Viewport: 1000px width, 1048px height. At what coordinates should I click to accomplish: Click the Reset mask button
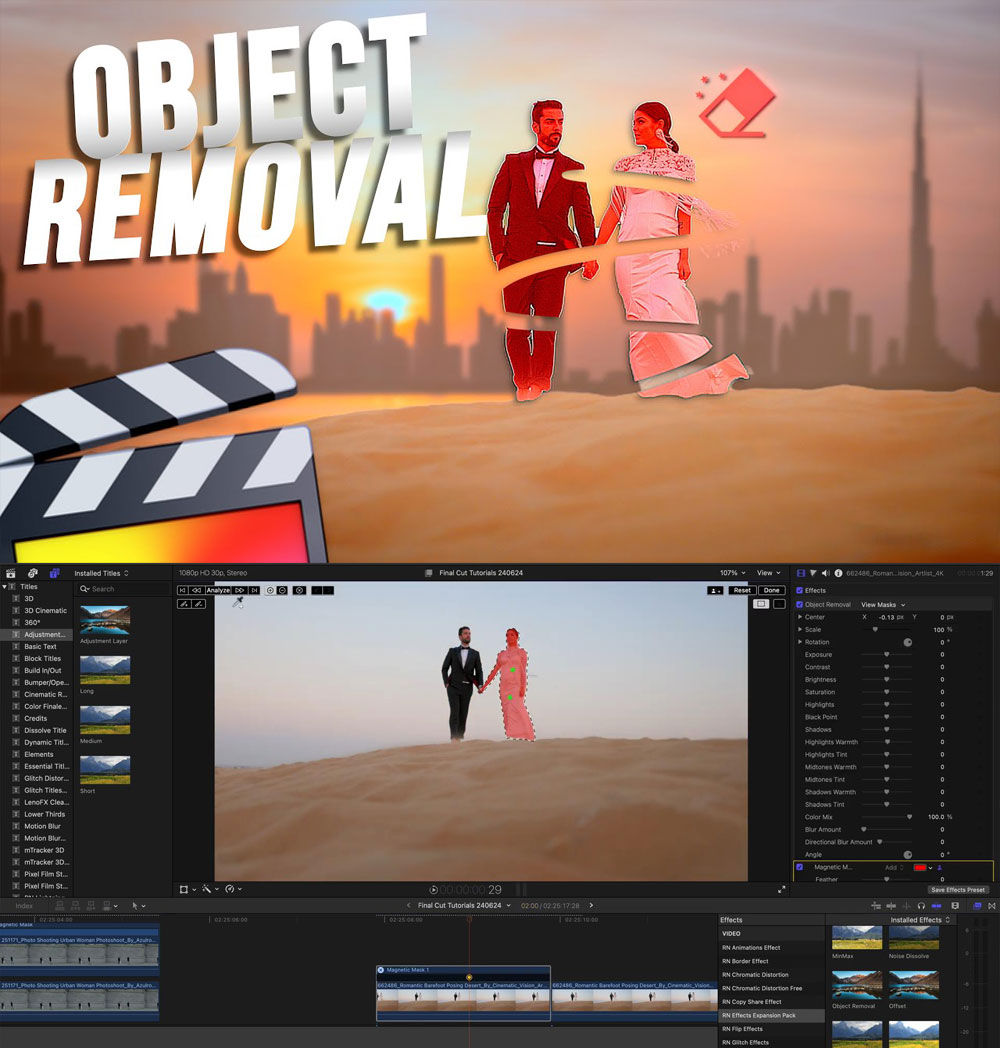(742, 590)
